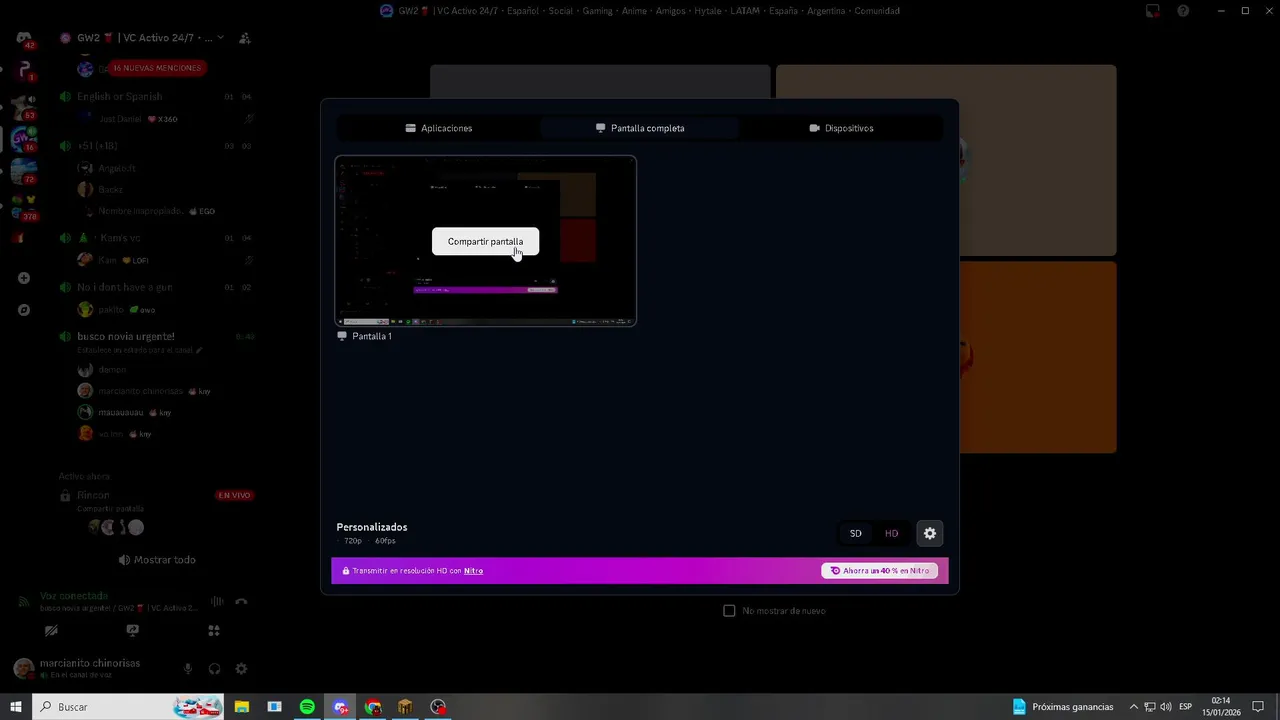Image resolution: width=1280 pixels, height=720 pixels.
Task: Open the Discover servers compass icon
Action: coord(24,310)
